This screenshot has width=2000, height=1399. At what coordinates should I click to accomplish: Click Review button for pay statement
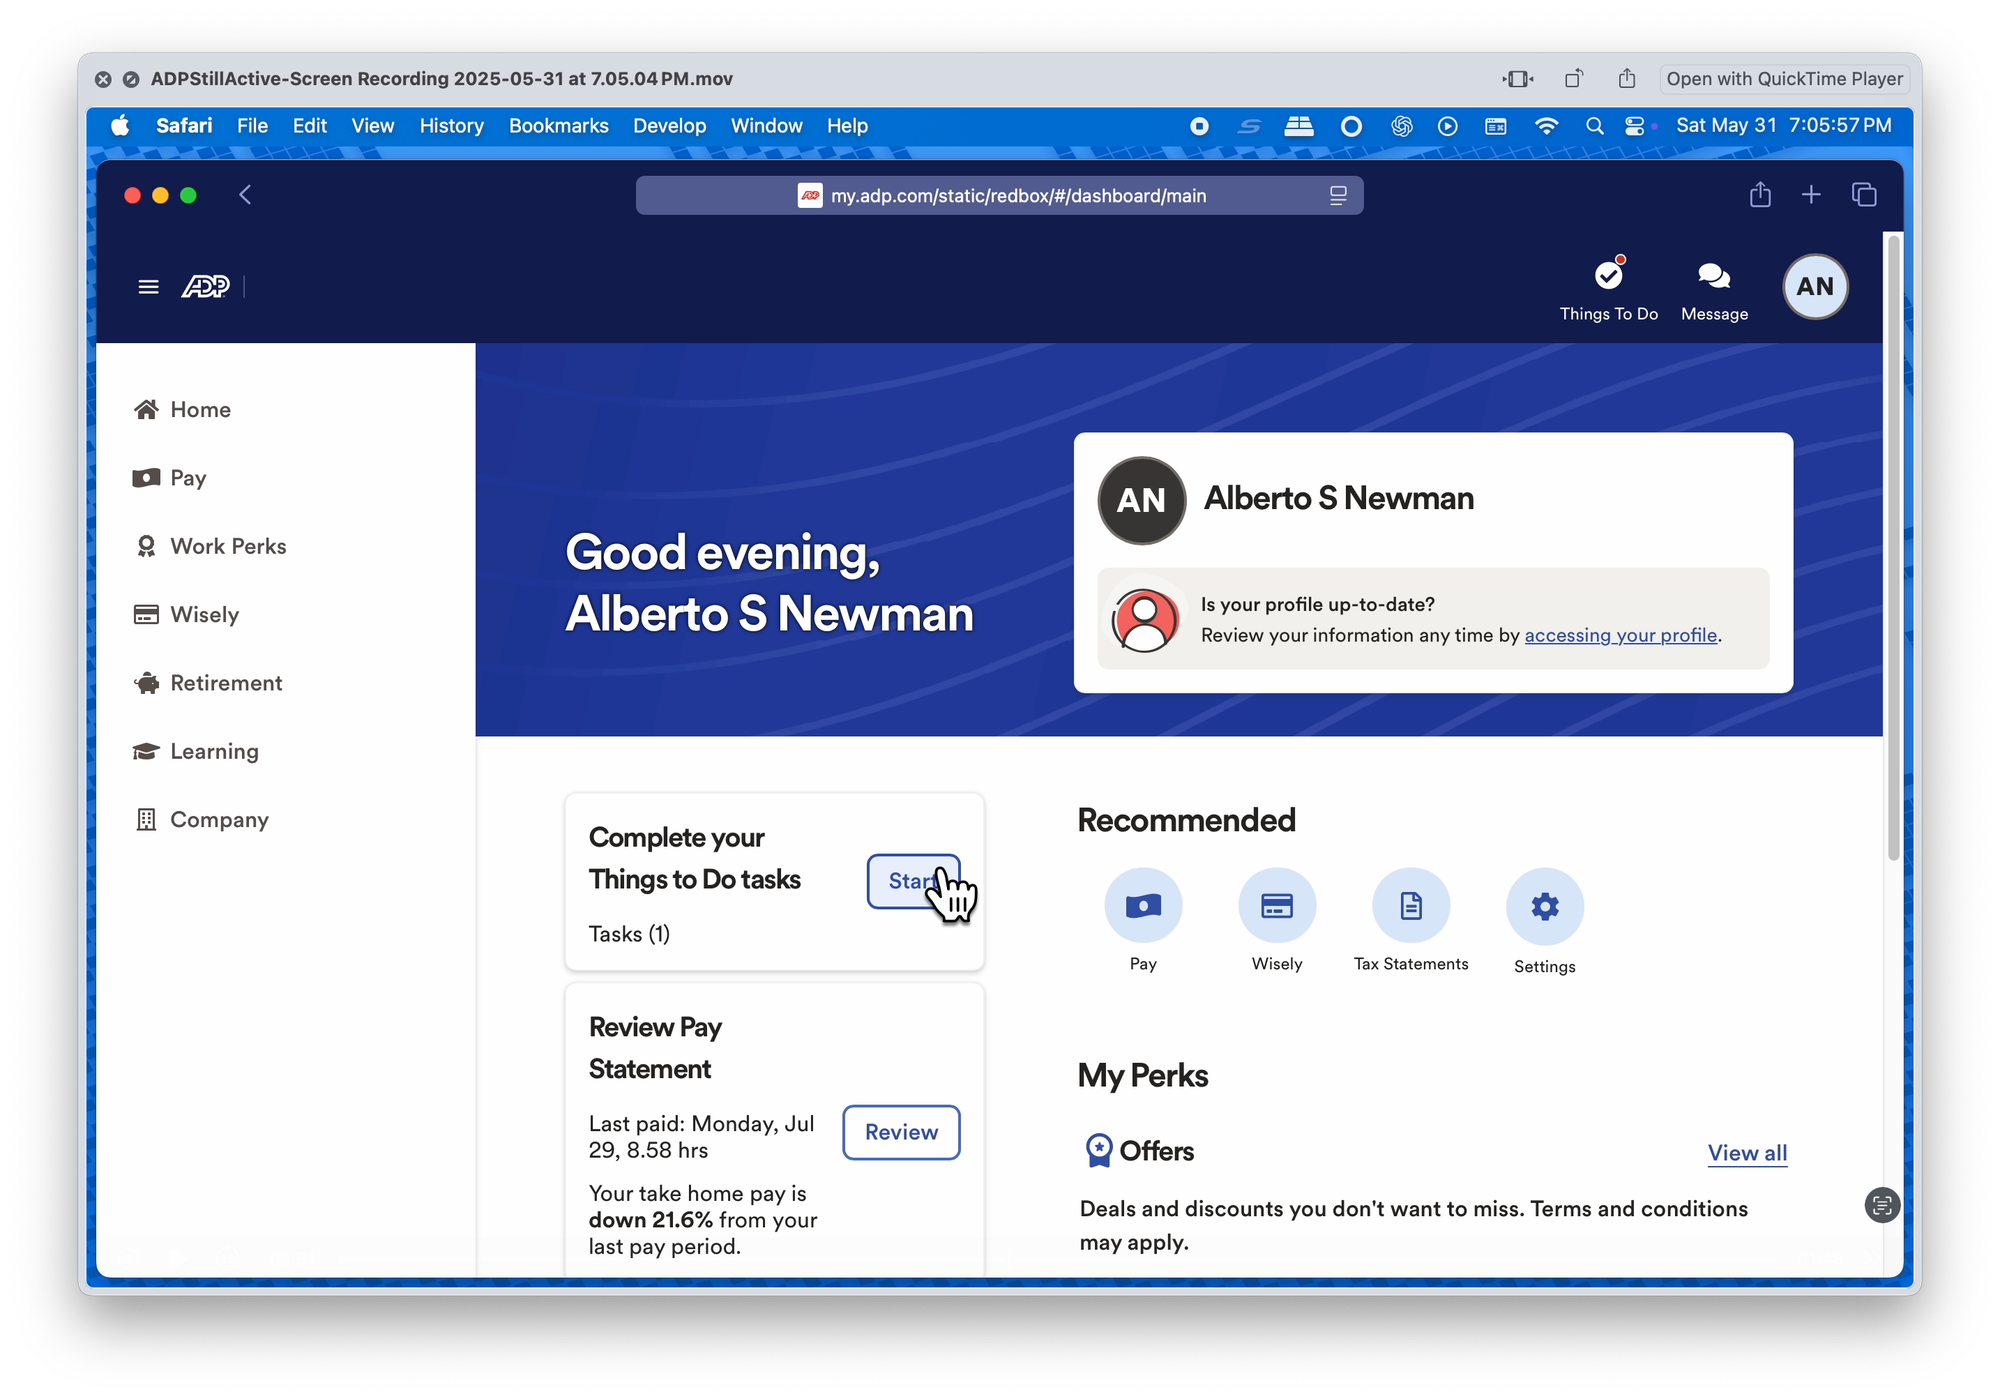pos(901,1132)
